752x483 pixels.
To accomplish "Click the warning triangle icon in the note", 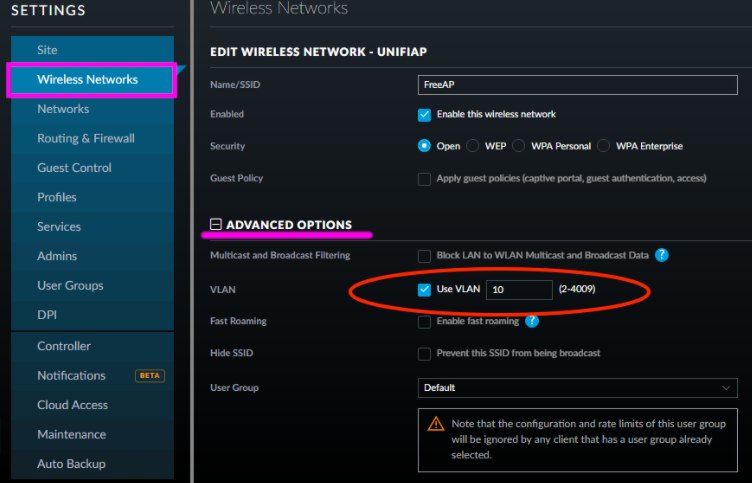I will 436,424.
